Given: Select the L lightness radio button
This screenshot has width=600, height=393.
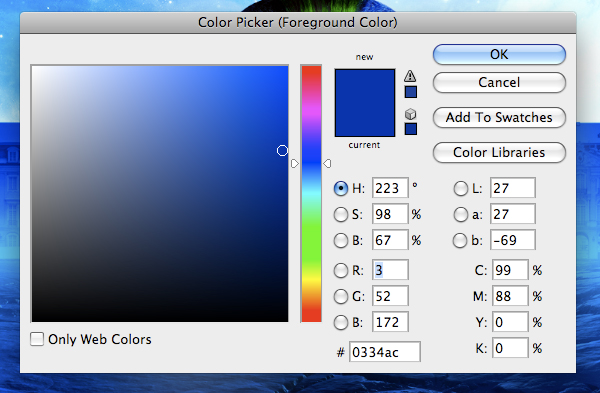Looking at the screenshot, I should point(460,188).
